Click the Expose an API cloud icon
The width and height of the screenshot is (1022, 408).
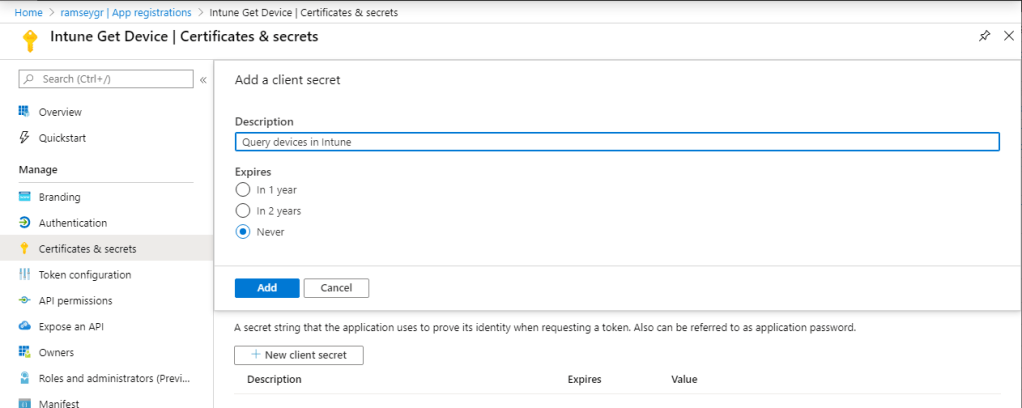(25, 327)
